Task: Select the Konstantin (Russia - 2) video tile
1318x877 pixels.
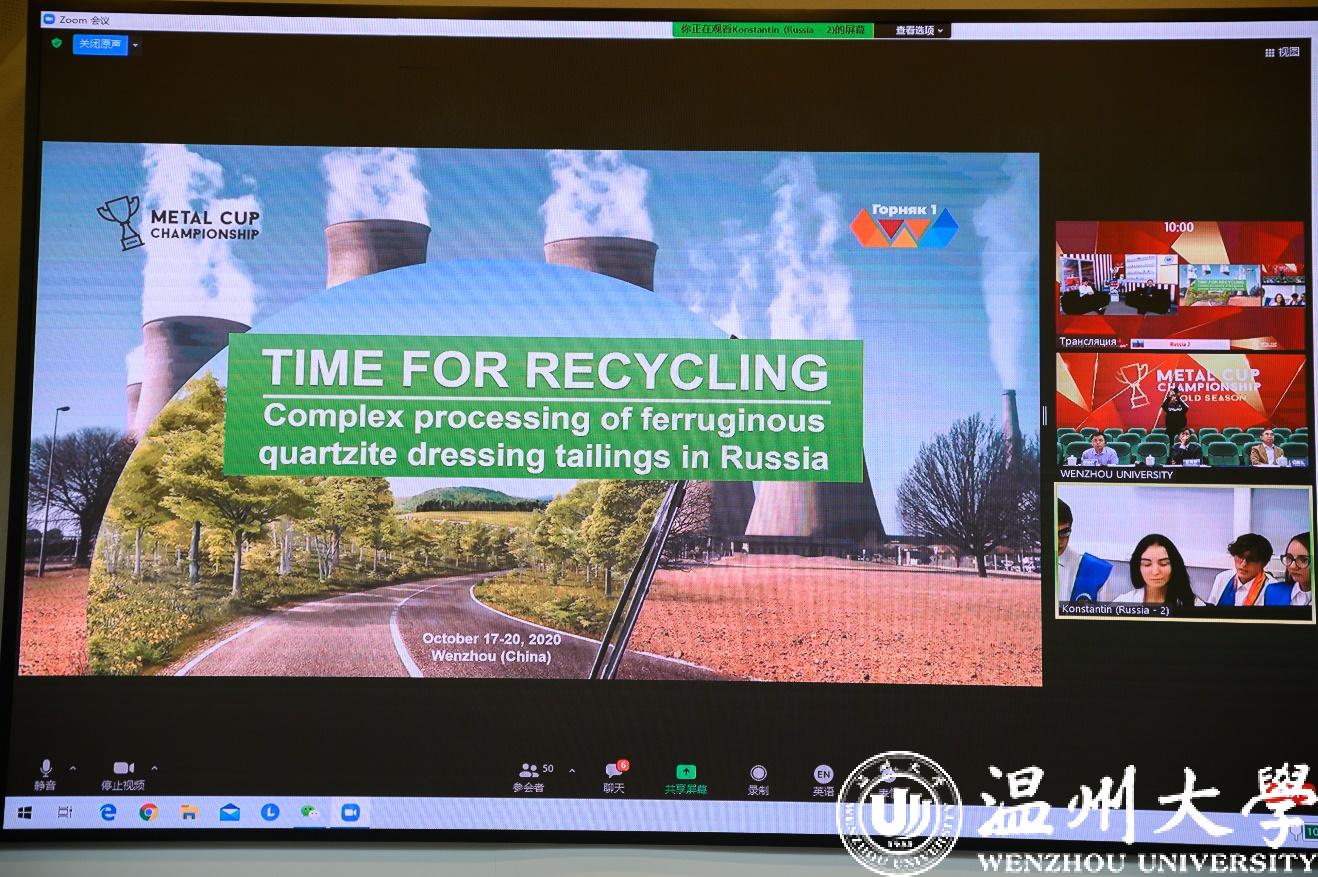Action: 1184,552
